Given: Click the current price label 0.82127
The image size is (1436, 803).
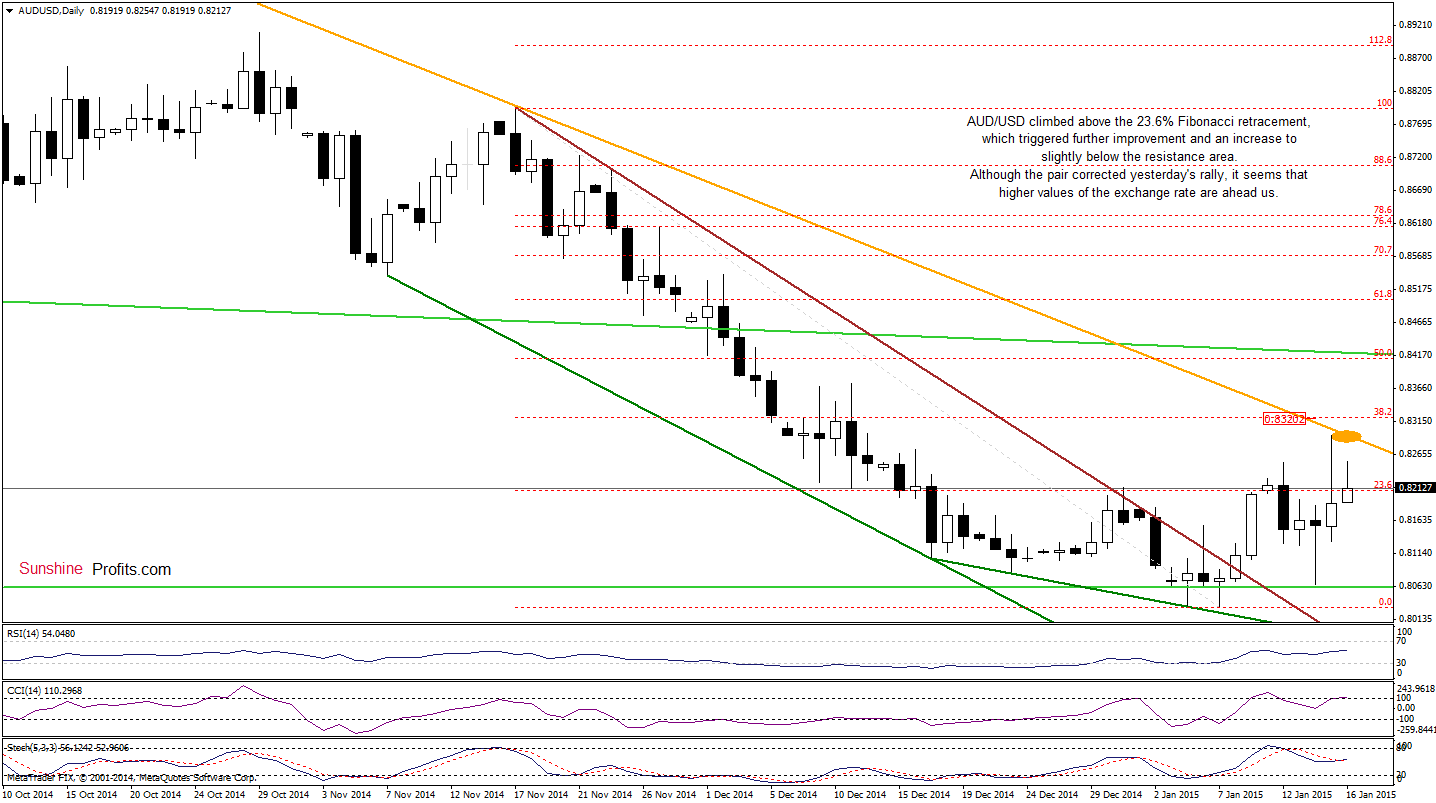Looking at the screenshot, I should (x=1415, y=488).
